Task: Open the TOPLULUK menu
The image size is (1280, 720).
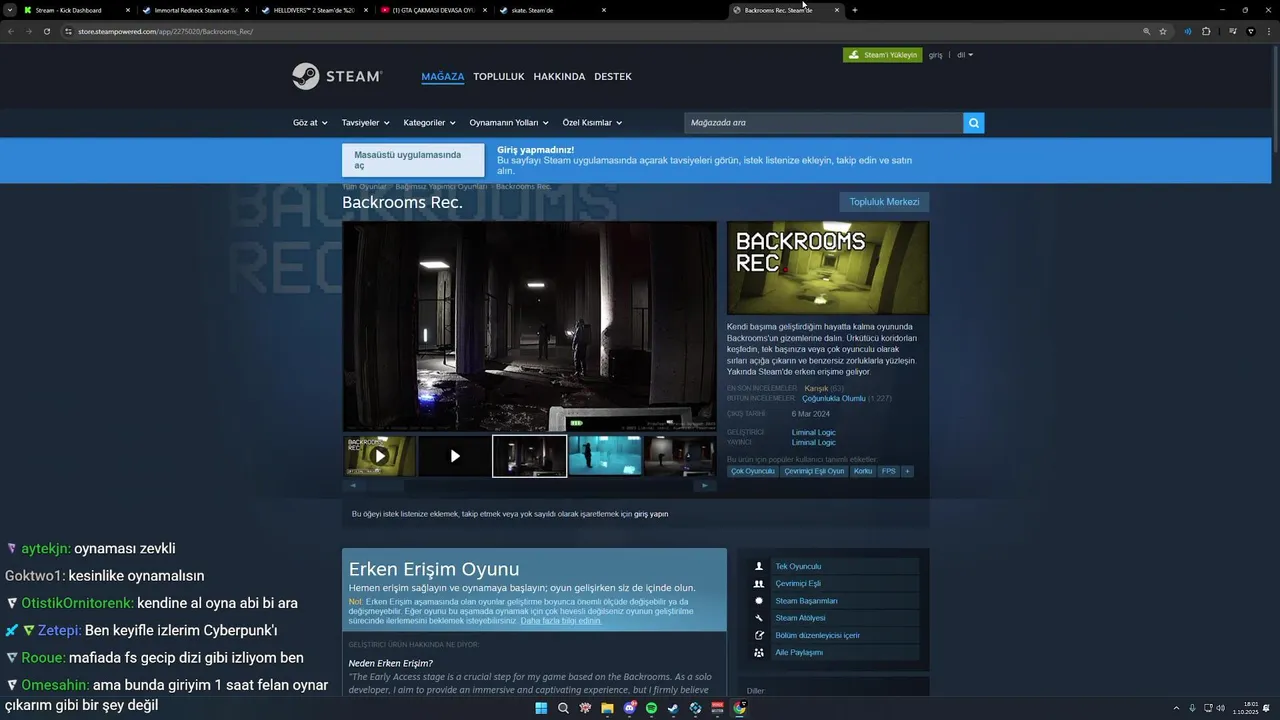Action: pos(499,77)
